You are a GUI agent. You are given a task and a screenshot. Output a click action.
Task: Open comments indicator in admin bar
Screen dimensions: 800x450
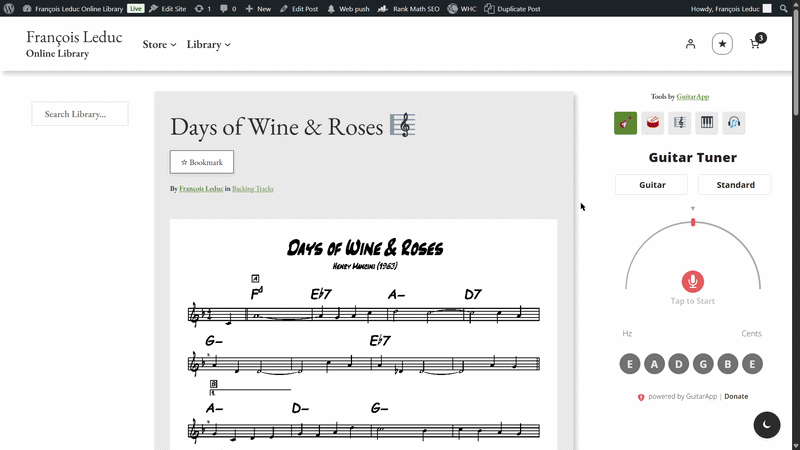pos(228,9)
